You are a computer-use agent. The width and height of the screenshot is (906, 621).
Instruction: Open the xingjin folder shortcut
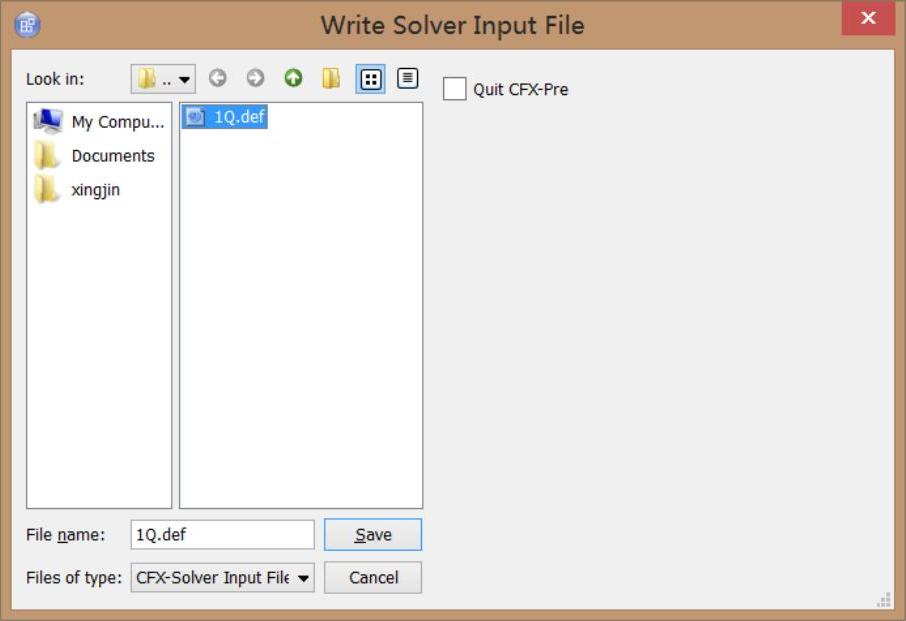(x=77, y=190)
